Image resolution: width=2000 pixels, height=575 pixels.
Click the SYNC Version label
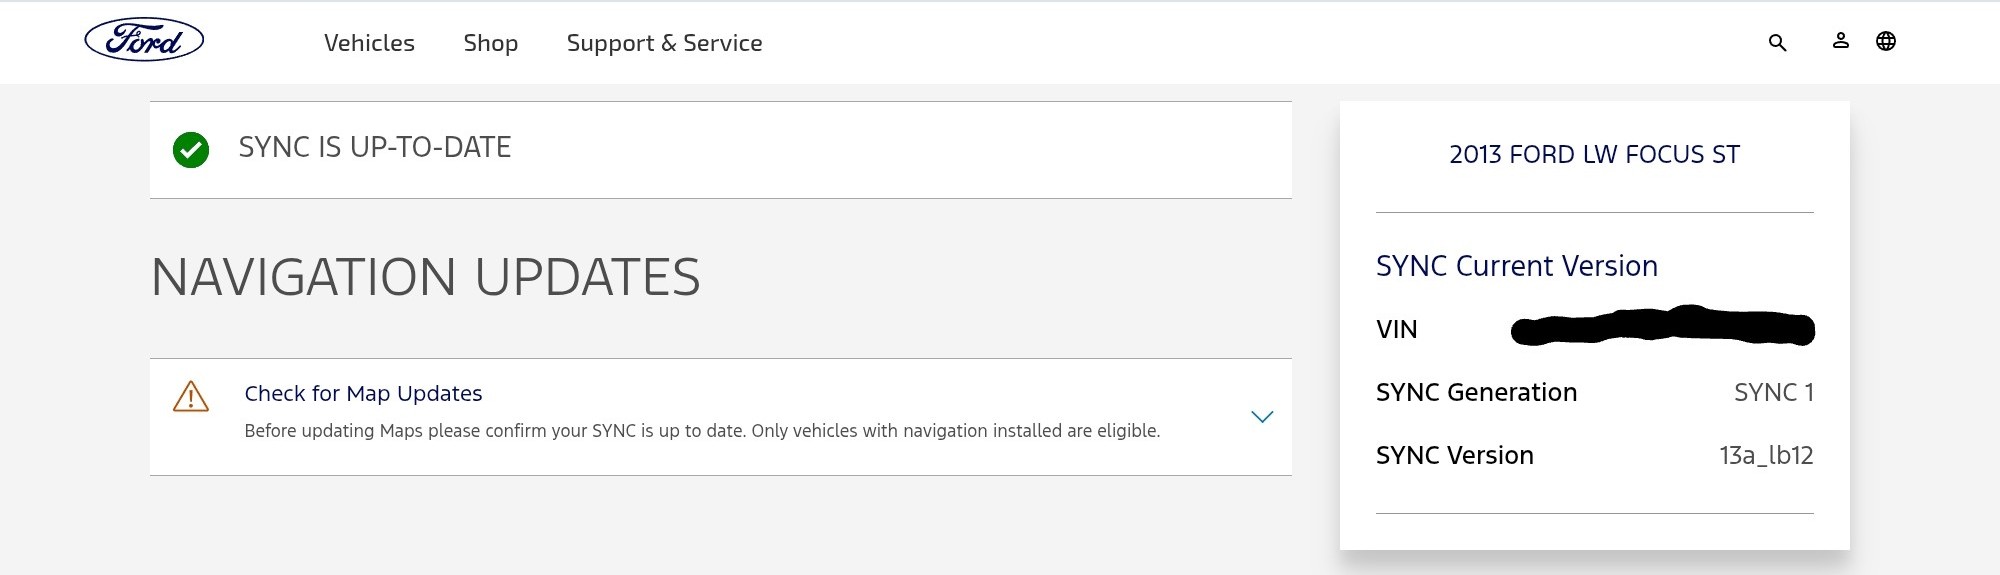[x=1454, y=456]
